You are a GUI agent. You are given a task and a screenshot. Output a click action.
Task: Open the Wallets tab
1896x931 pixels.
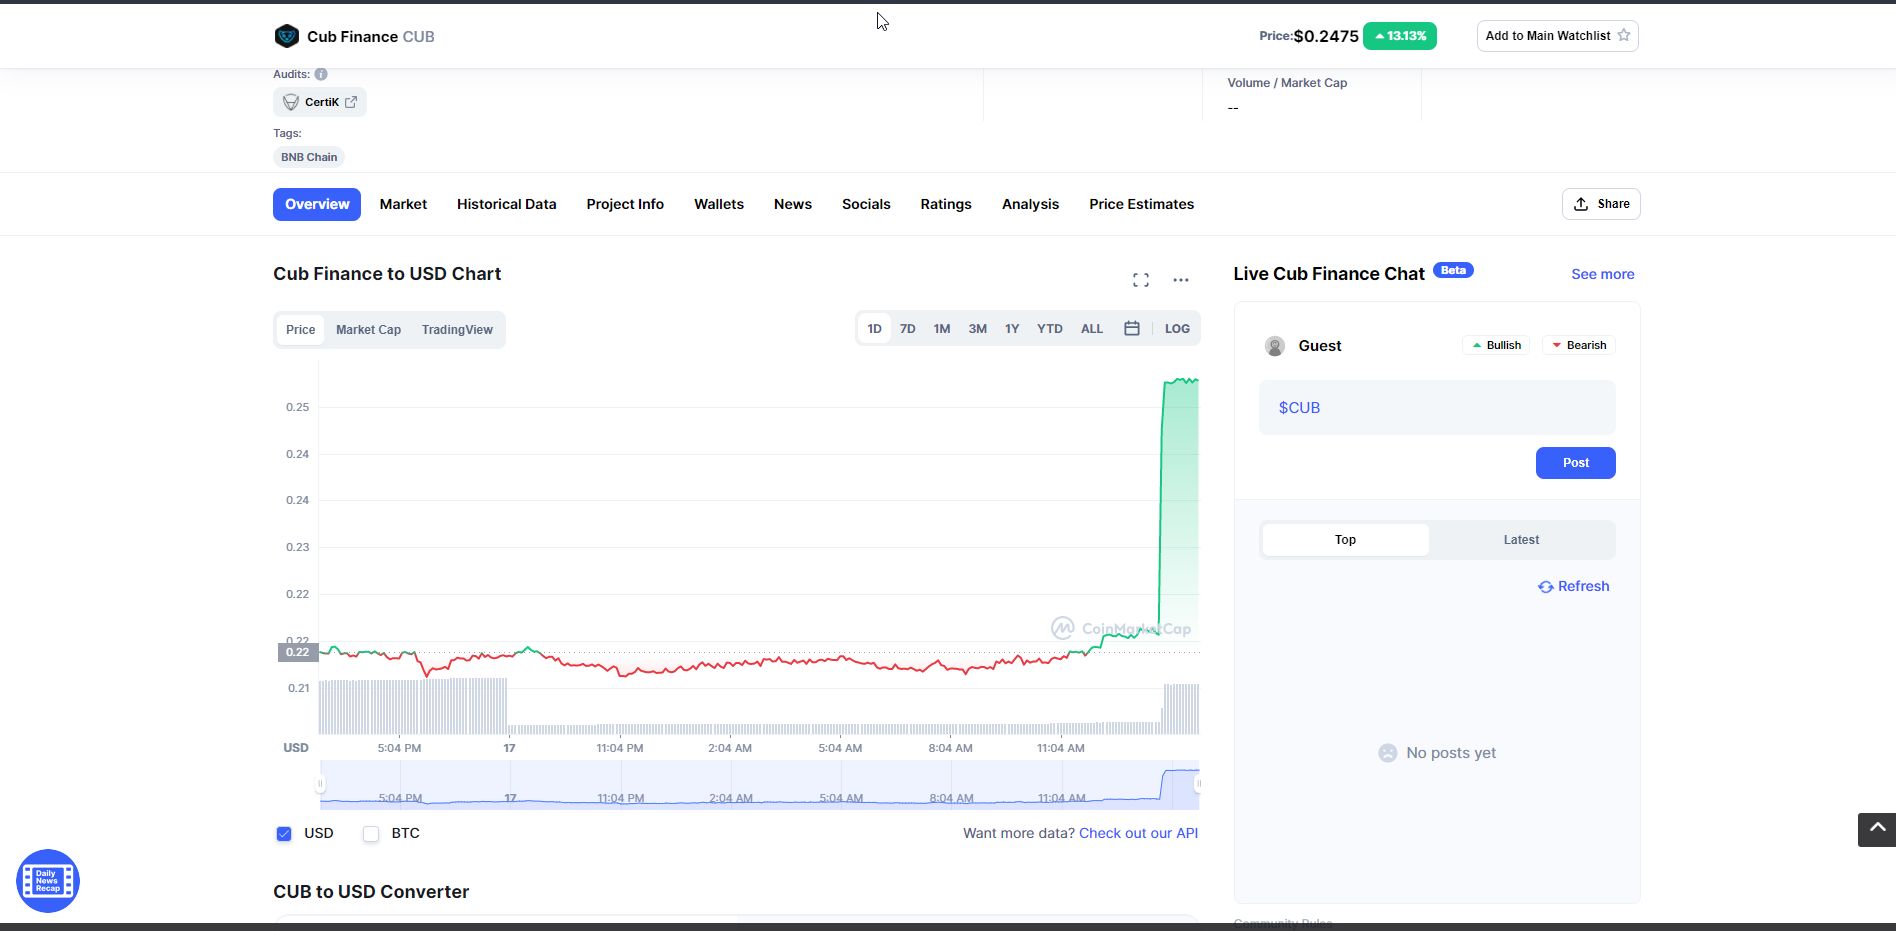tap(719, 204)
